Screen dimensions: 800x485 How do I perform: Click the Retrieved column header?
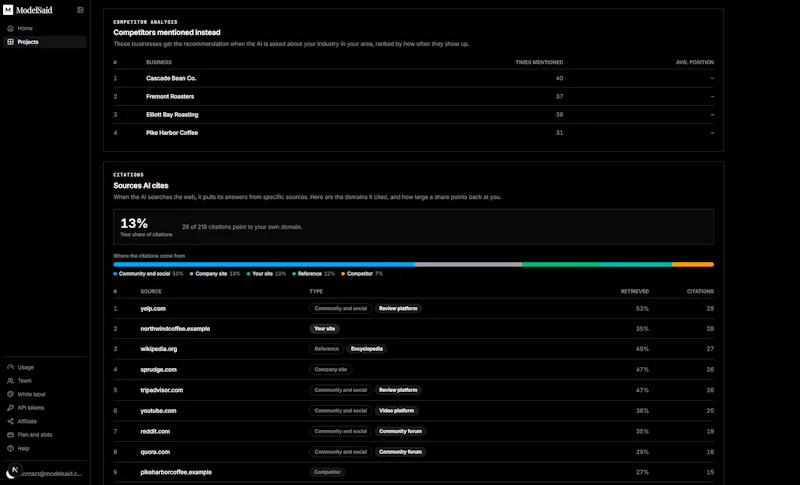[635, 292]
